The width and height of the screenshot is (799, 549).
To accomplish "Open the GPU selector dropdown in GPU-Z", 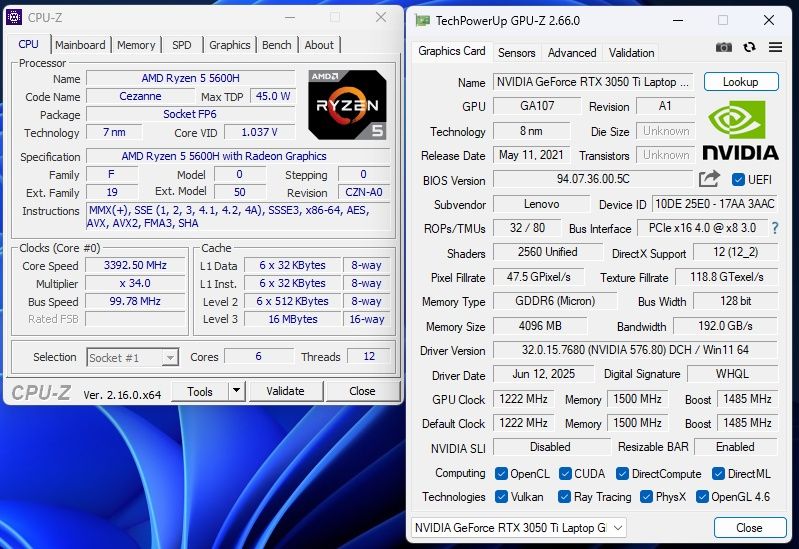I will [518, 528].
